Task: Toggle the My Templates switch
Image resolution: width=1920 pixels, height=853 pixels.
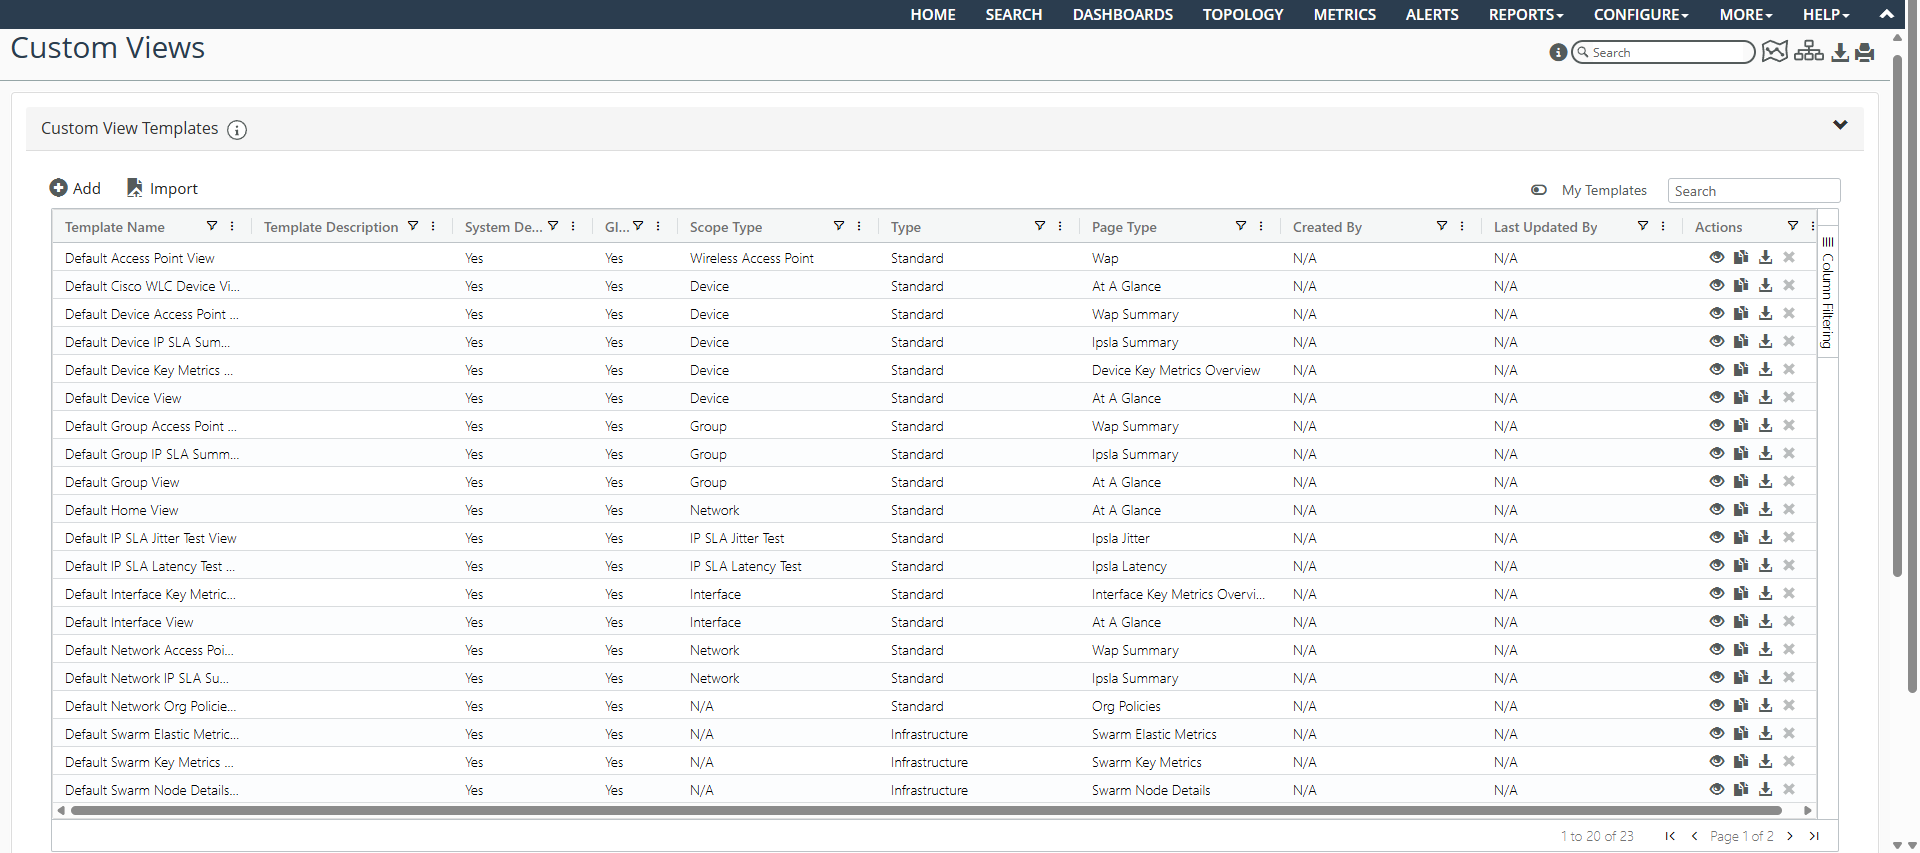Action: [x=1539, y=190]
